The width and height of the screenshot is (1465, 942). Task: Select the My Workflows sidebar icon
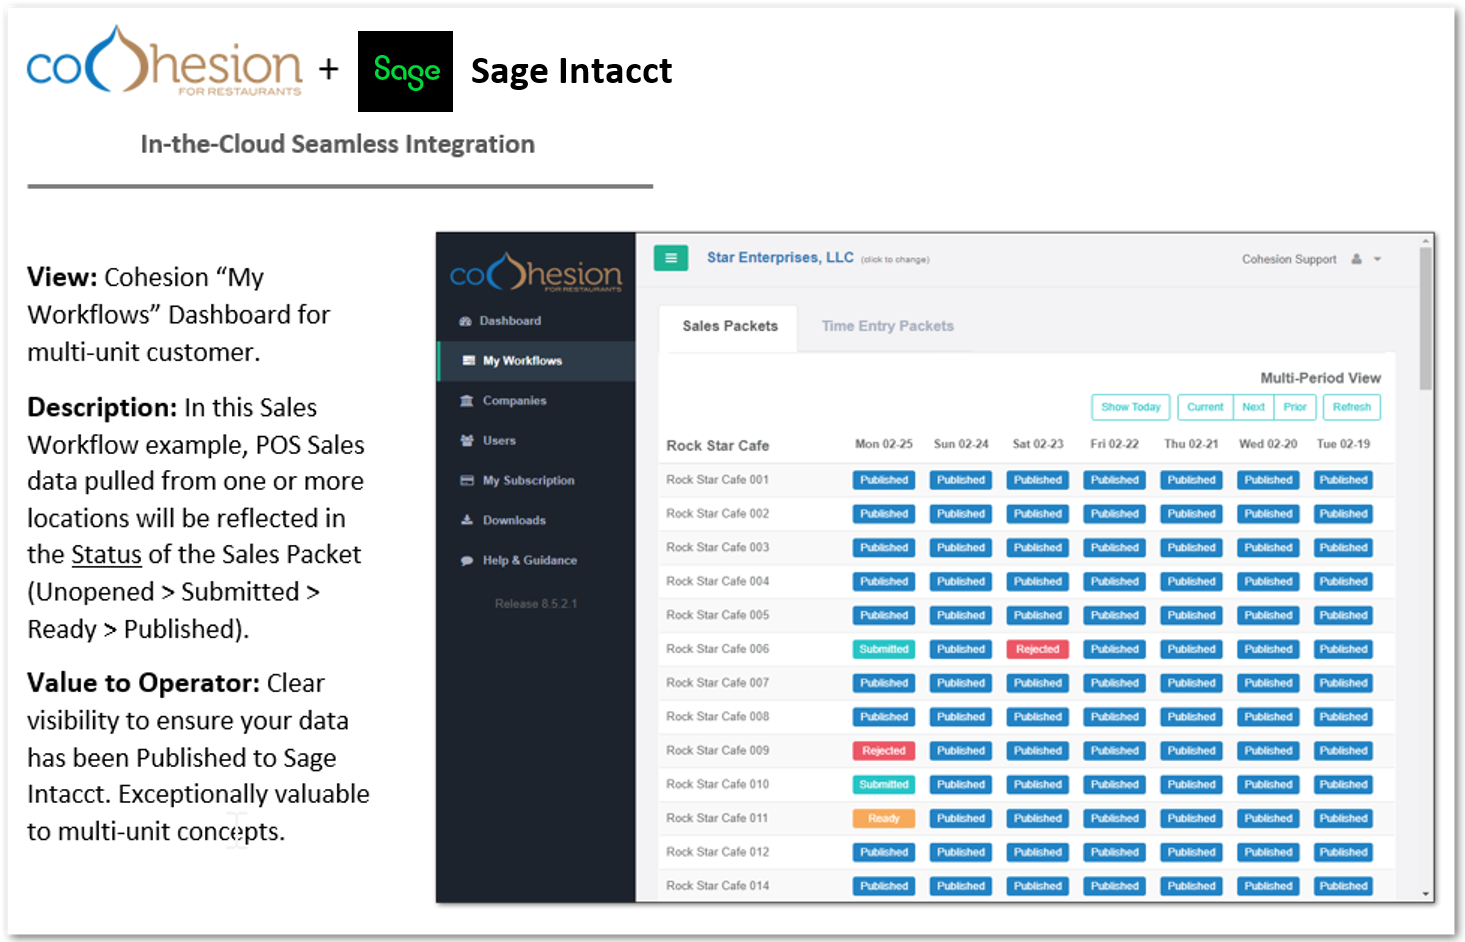[468, 361]
